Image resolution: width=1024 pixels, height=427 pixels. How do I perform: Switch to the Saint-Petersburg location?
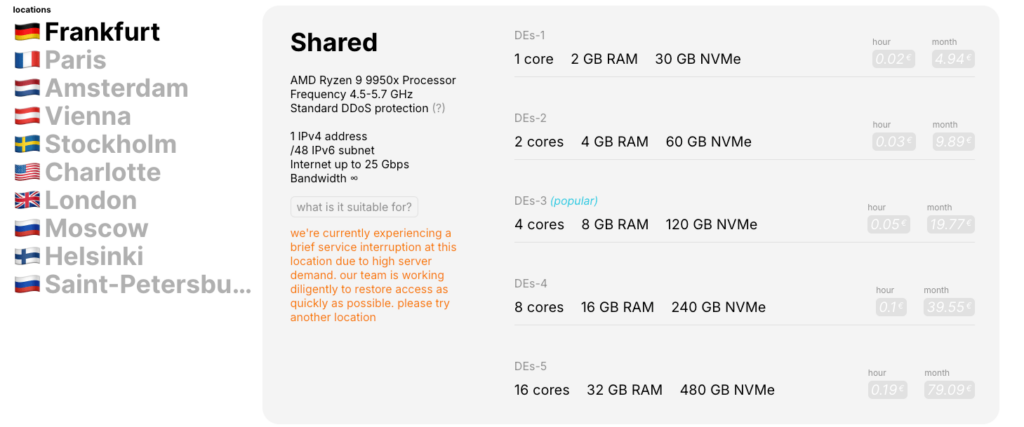[x=133, y=285]
